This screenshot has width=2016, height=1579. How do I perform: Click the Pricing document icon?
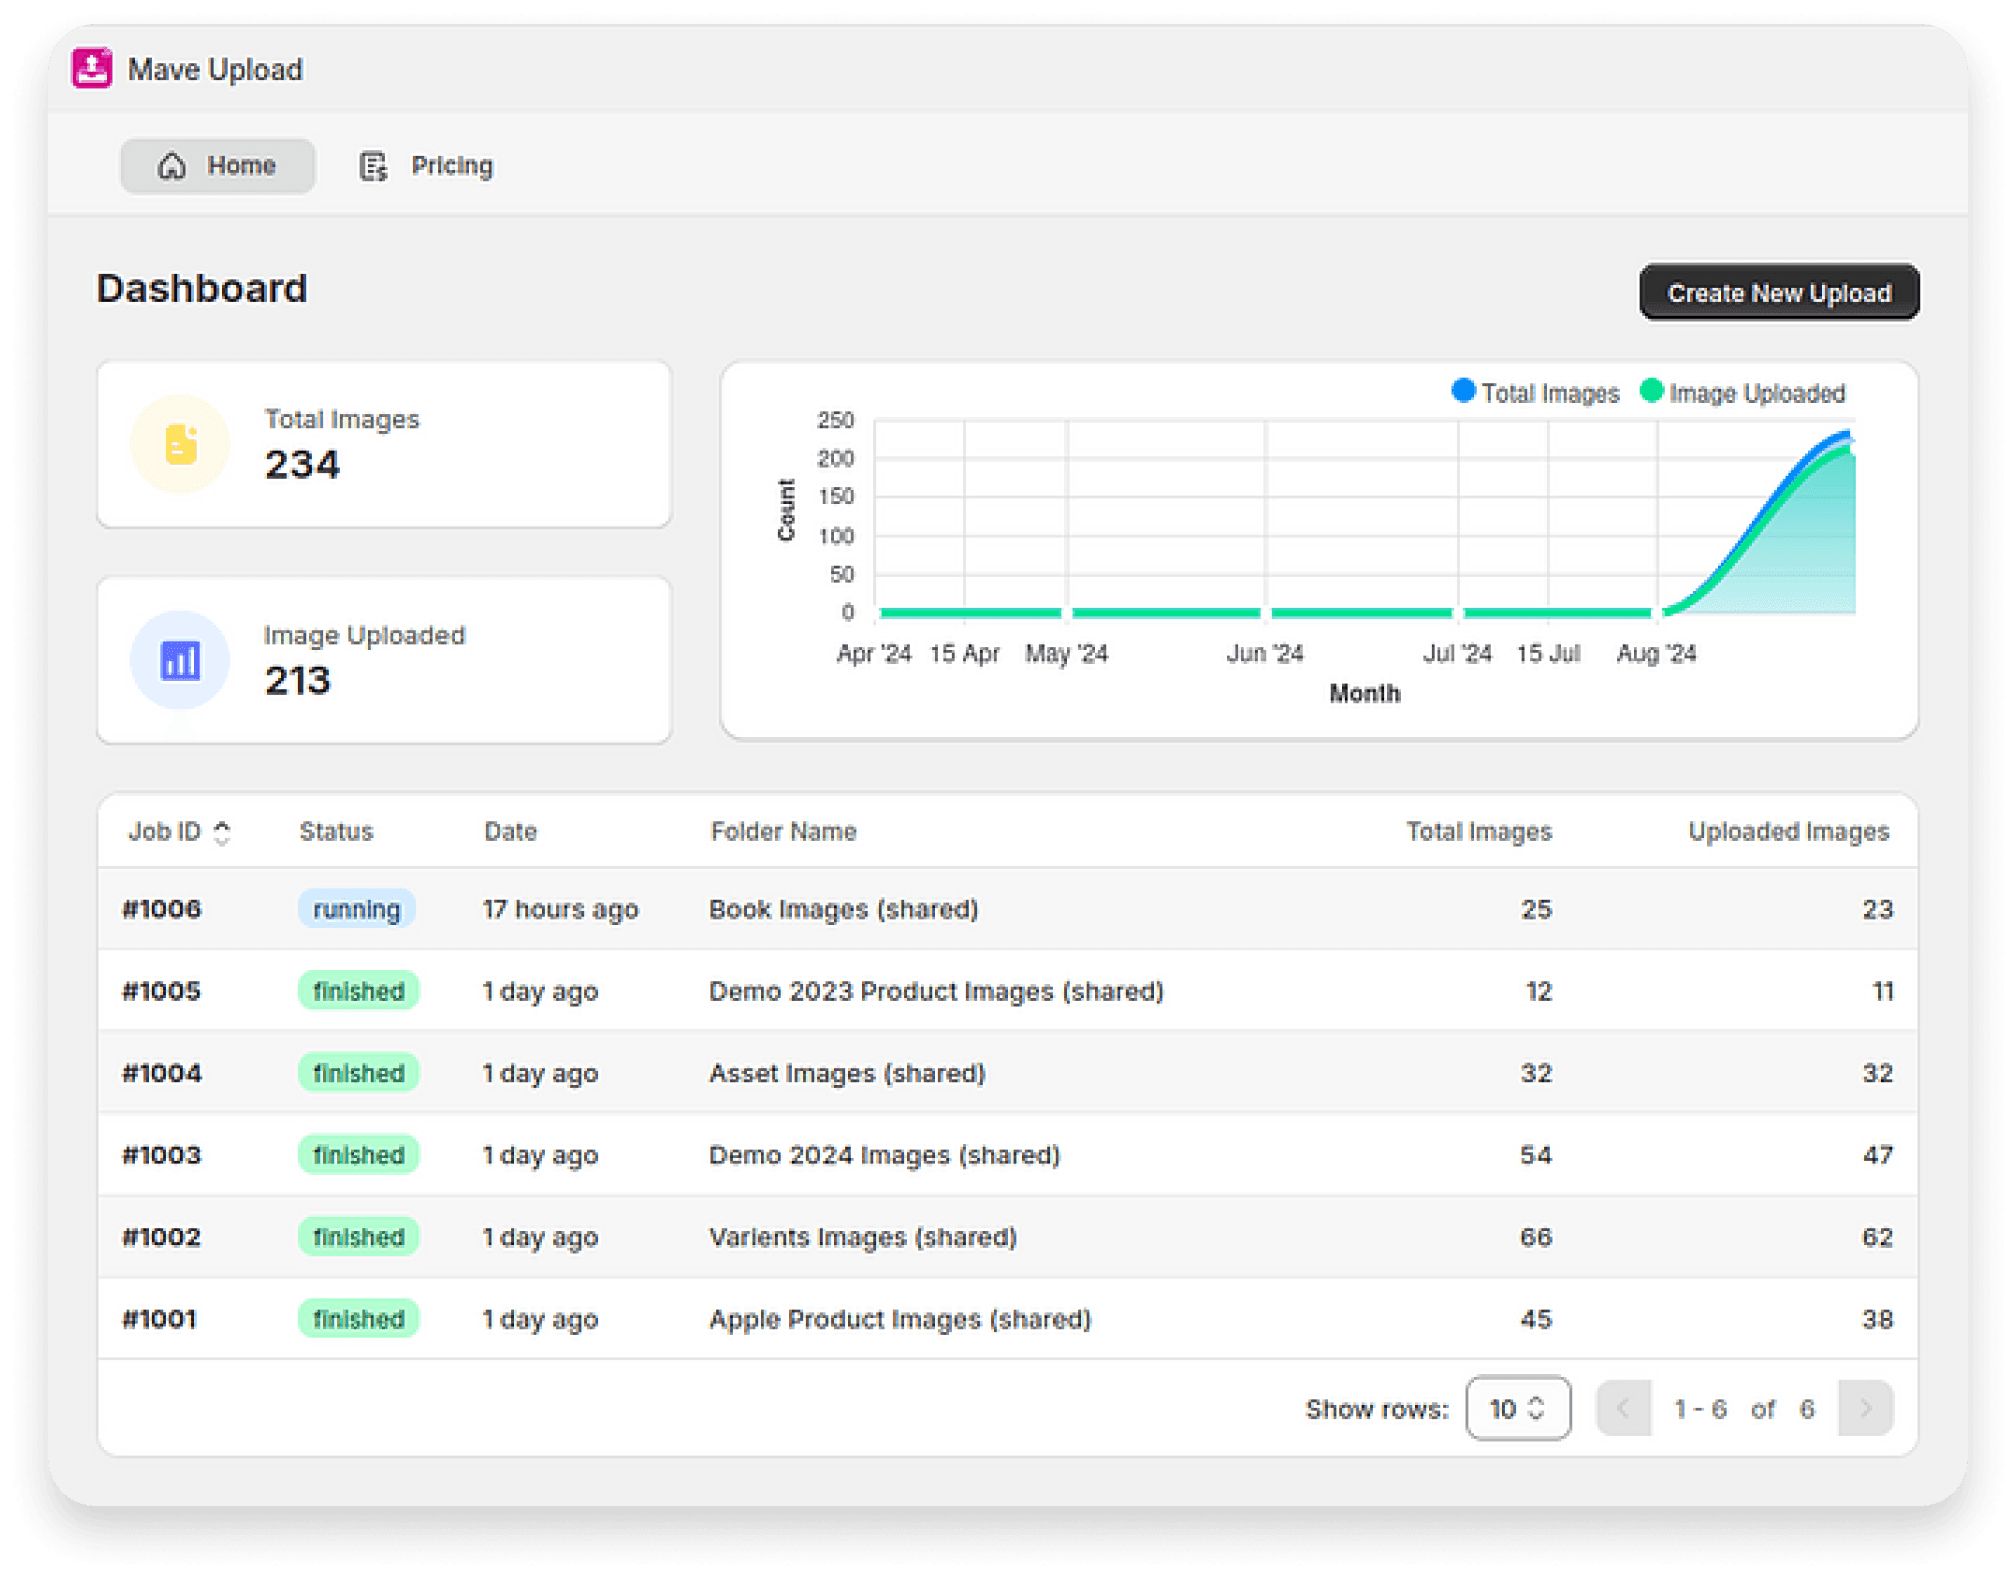373,166
